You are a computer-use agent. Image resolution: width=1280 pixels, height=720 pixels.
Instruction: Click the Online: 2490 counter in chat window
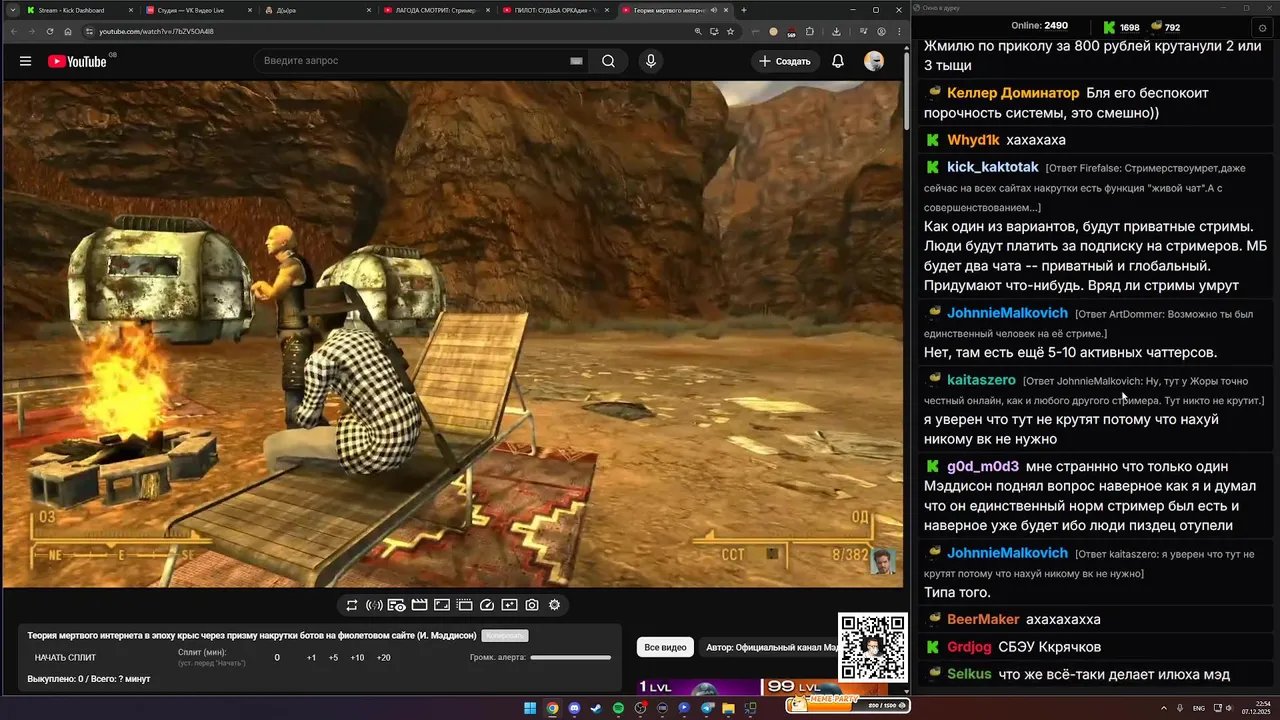pos(1039,26)
